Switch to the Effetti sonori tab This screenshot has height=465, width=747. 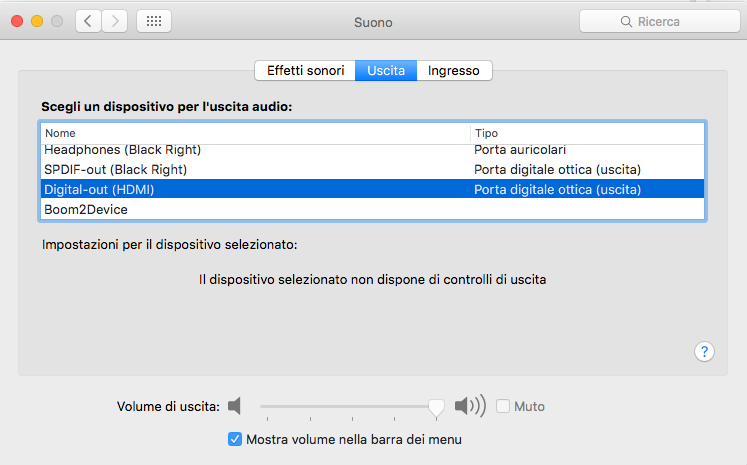click(305, 71)
